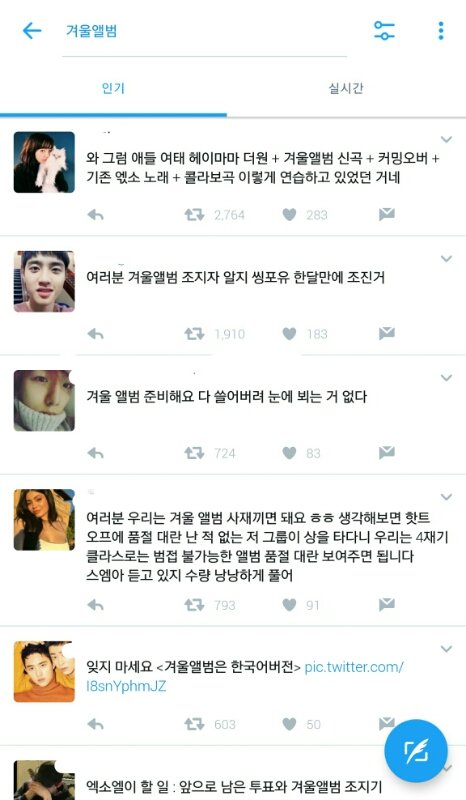The width and height of the screenshot is (466, 800).
Task: Expand options chevron on 사재끼면 tweet
Action: click(446, 497)
